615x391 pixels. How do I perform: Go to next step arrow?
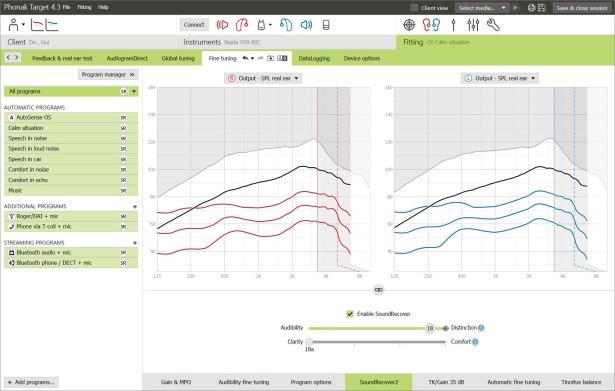pos(16,58)
